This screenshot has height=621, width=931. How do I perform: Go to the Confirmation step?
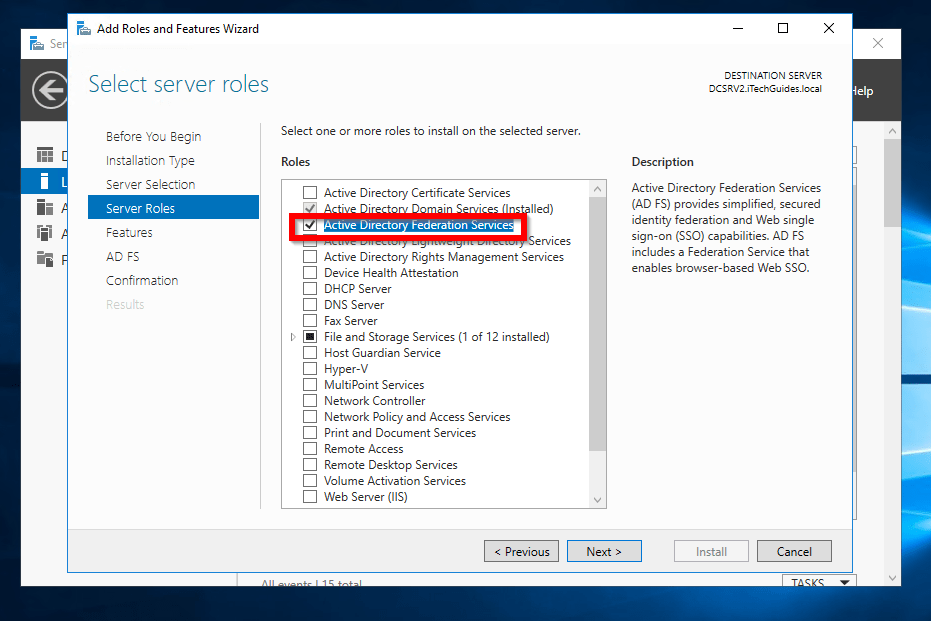(x=142, y=280)
